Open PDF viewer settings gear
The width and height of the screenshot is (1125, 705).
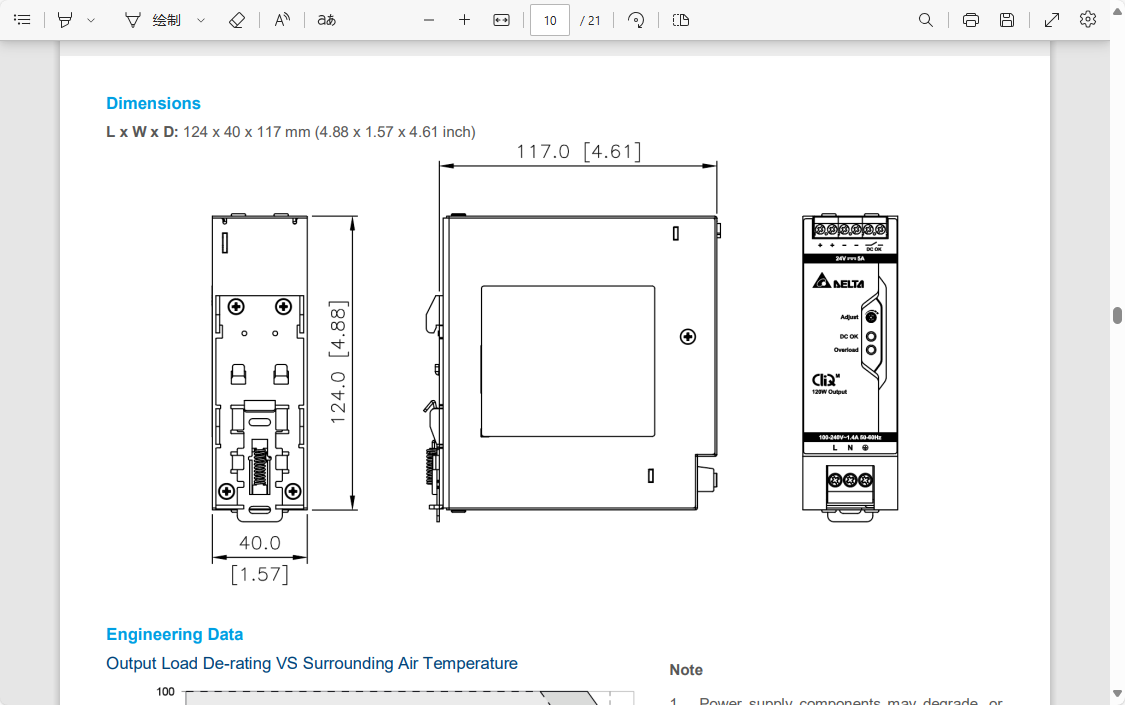pyautogui.click(x=1088, y=20)
